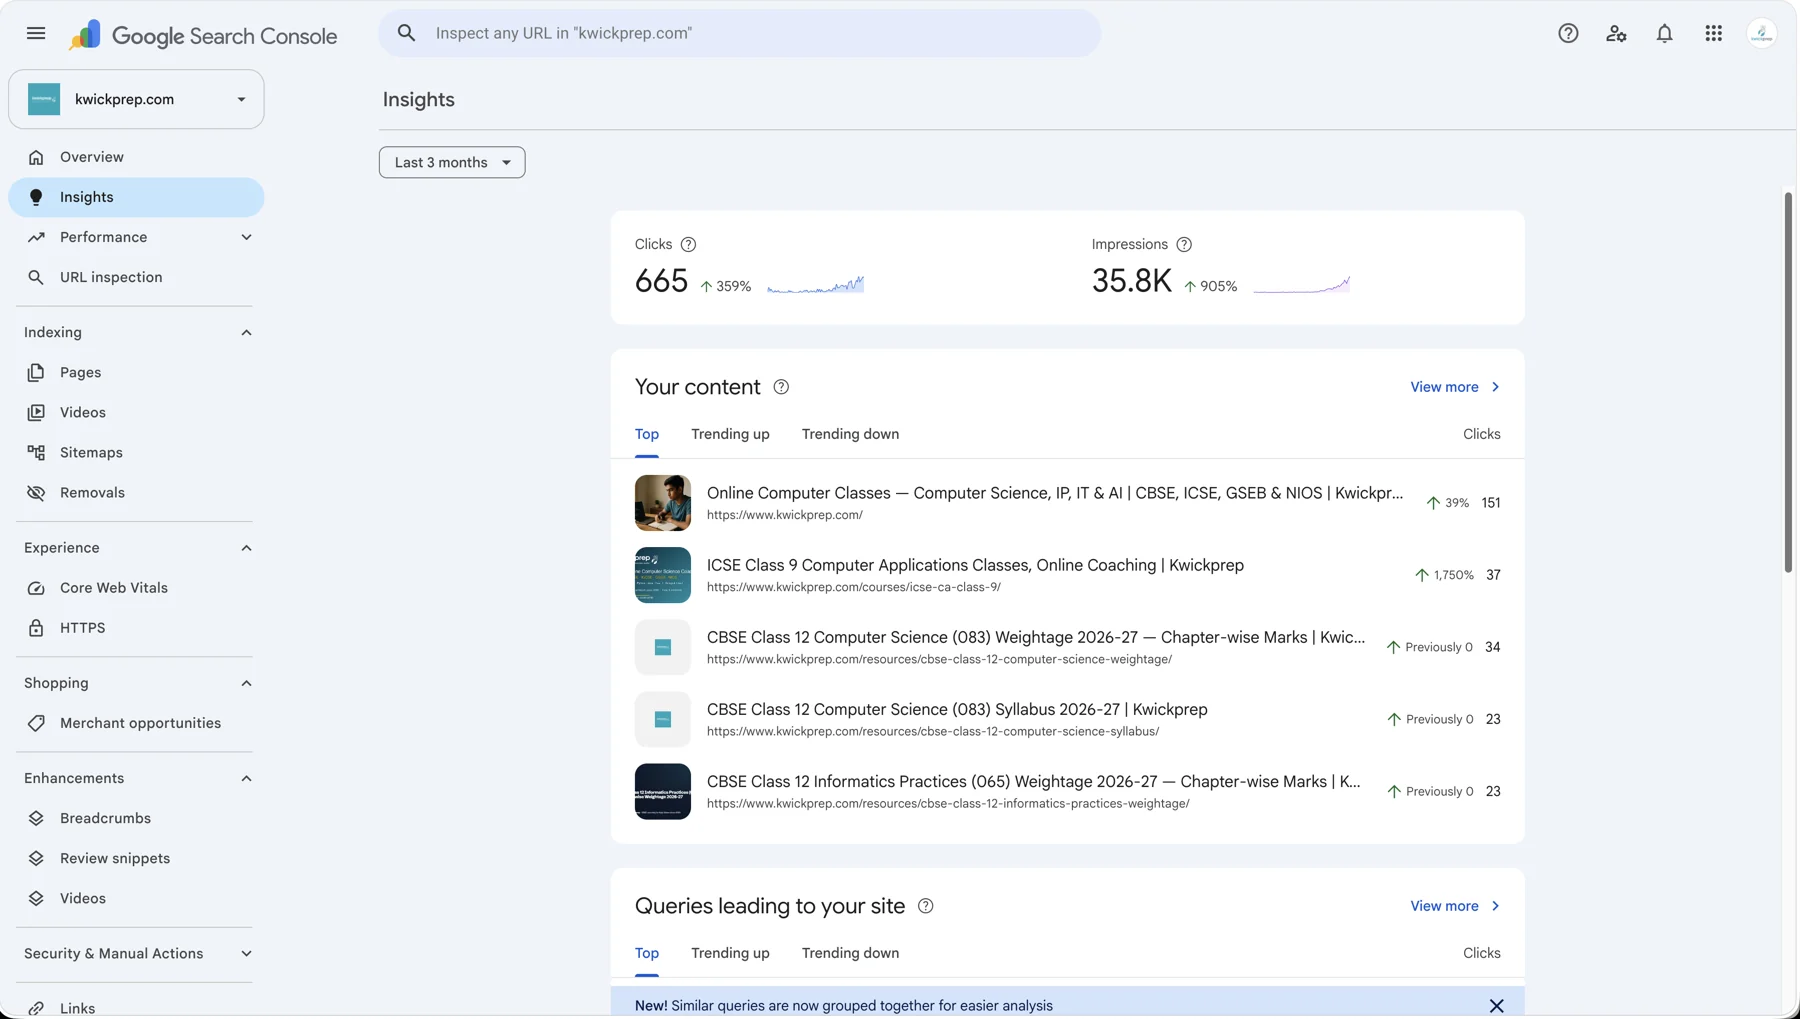Collapse the Indexing section
Image resolution: width=1800 pixels, height=1019 pixels.
246,332
